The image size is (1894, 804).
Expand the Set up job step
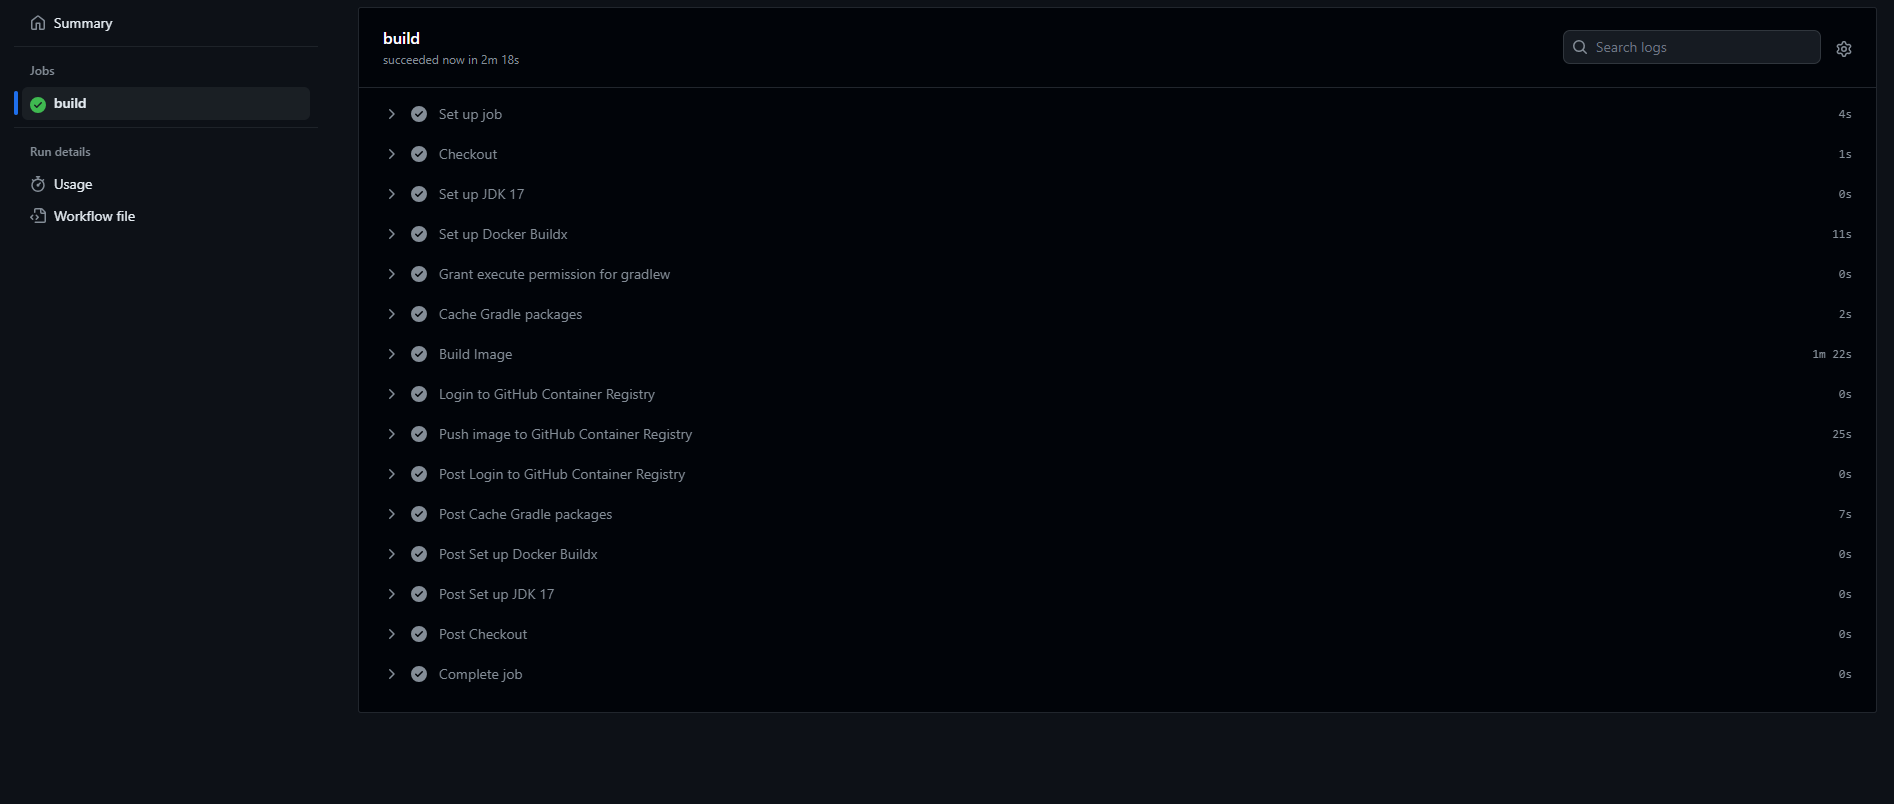(x=392, y=114)
